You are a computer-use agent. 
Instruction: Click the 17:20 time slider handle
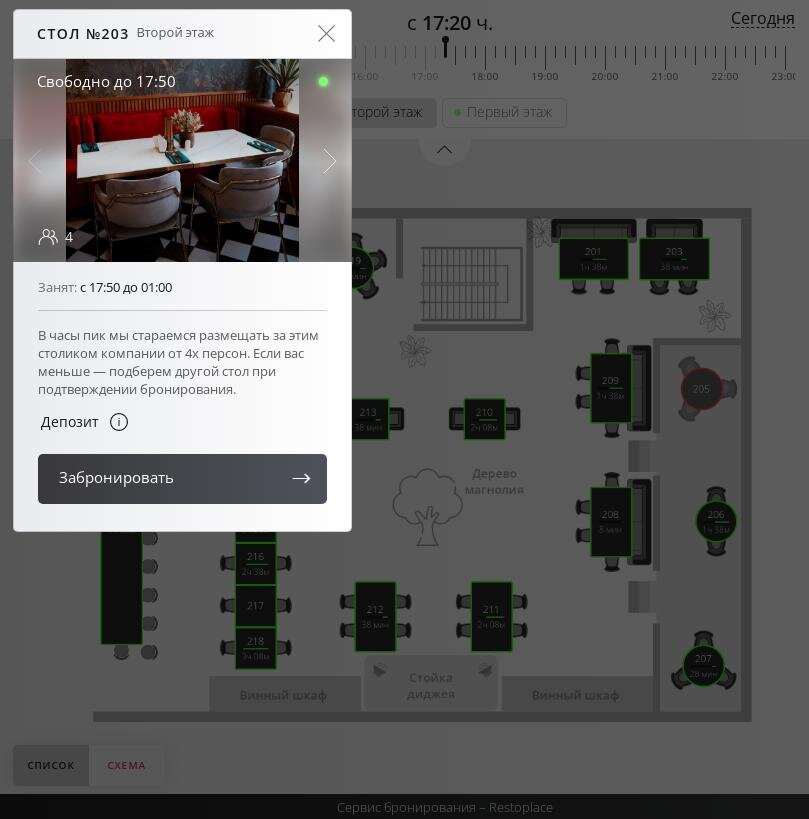coord(445,46)
